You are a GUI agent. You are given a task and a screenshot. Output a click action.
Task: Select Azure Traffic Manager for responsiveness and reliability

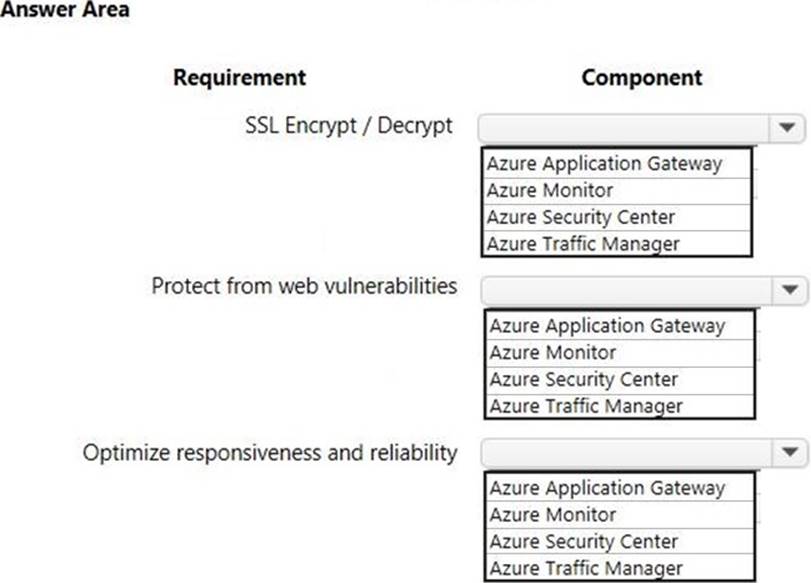tap(586, 568)
